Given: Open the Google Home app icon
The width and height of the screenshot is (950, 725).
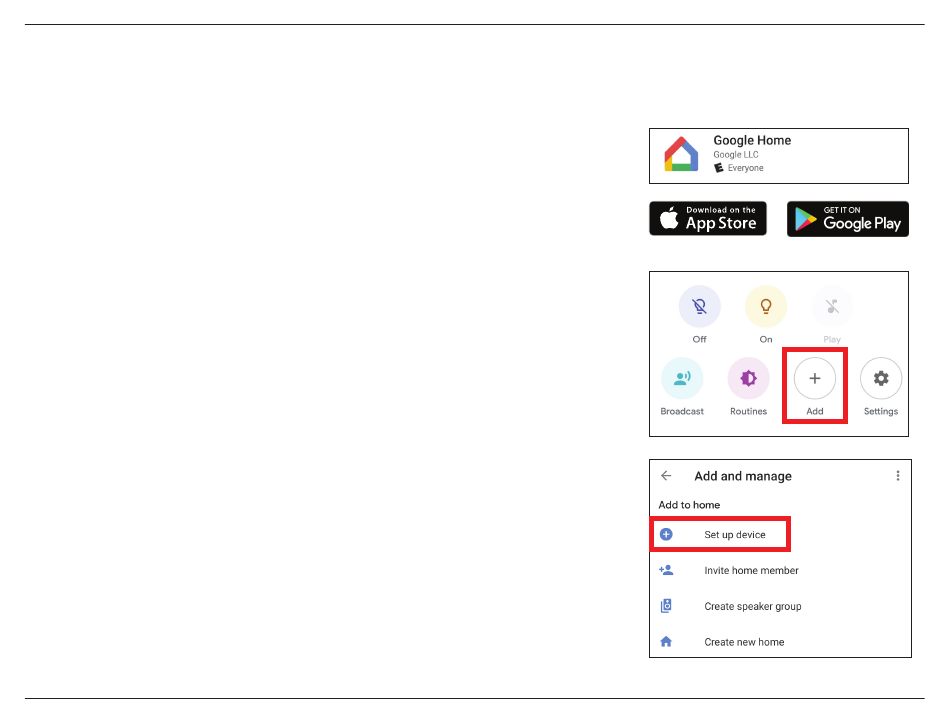Looking at the screenshot, I should 681,154.
